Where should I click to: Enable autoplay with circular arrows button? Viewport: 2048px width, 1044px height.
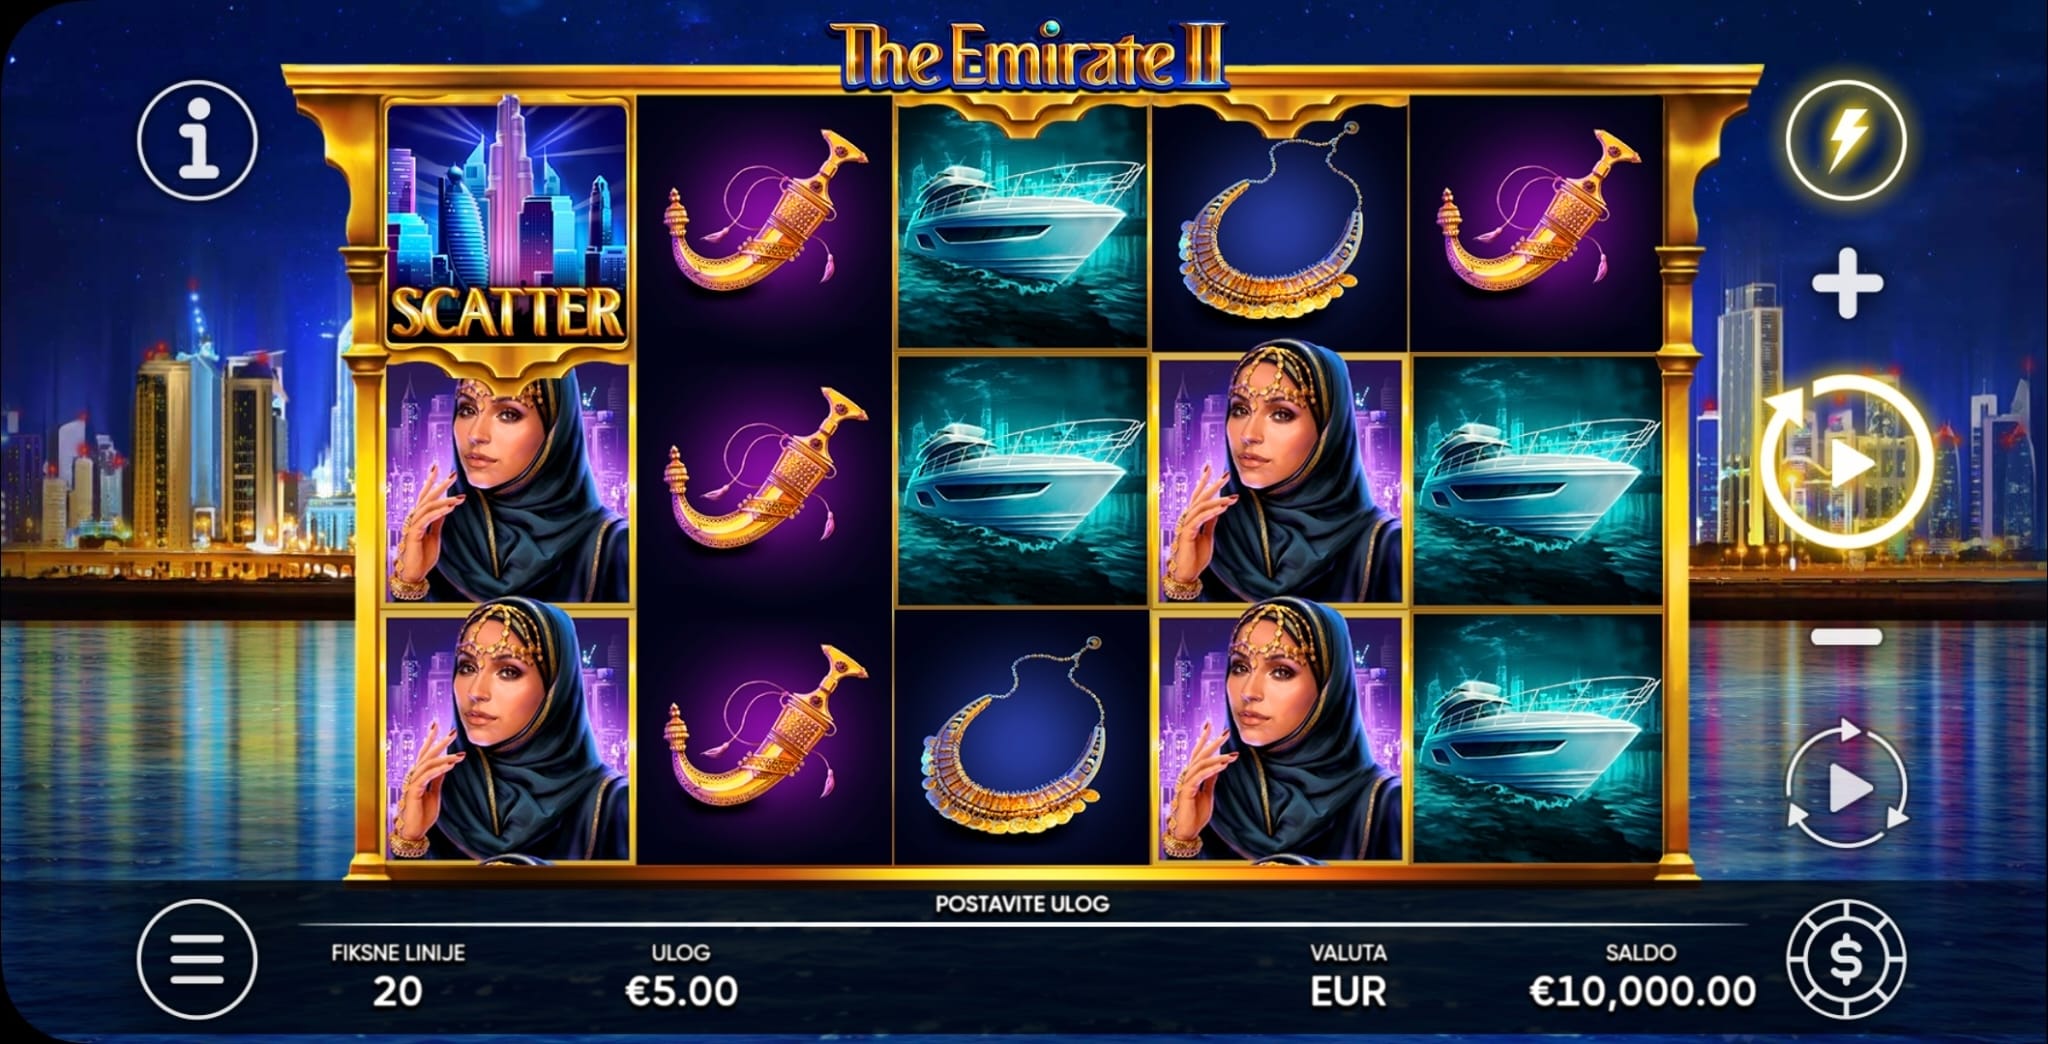[1846, 788]
